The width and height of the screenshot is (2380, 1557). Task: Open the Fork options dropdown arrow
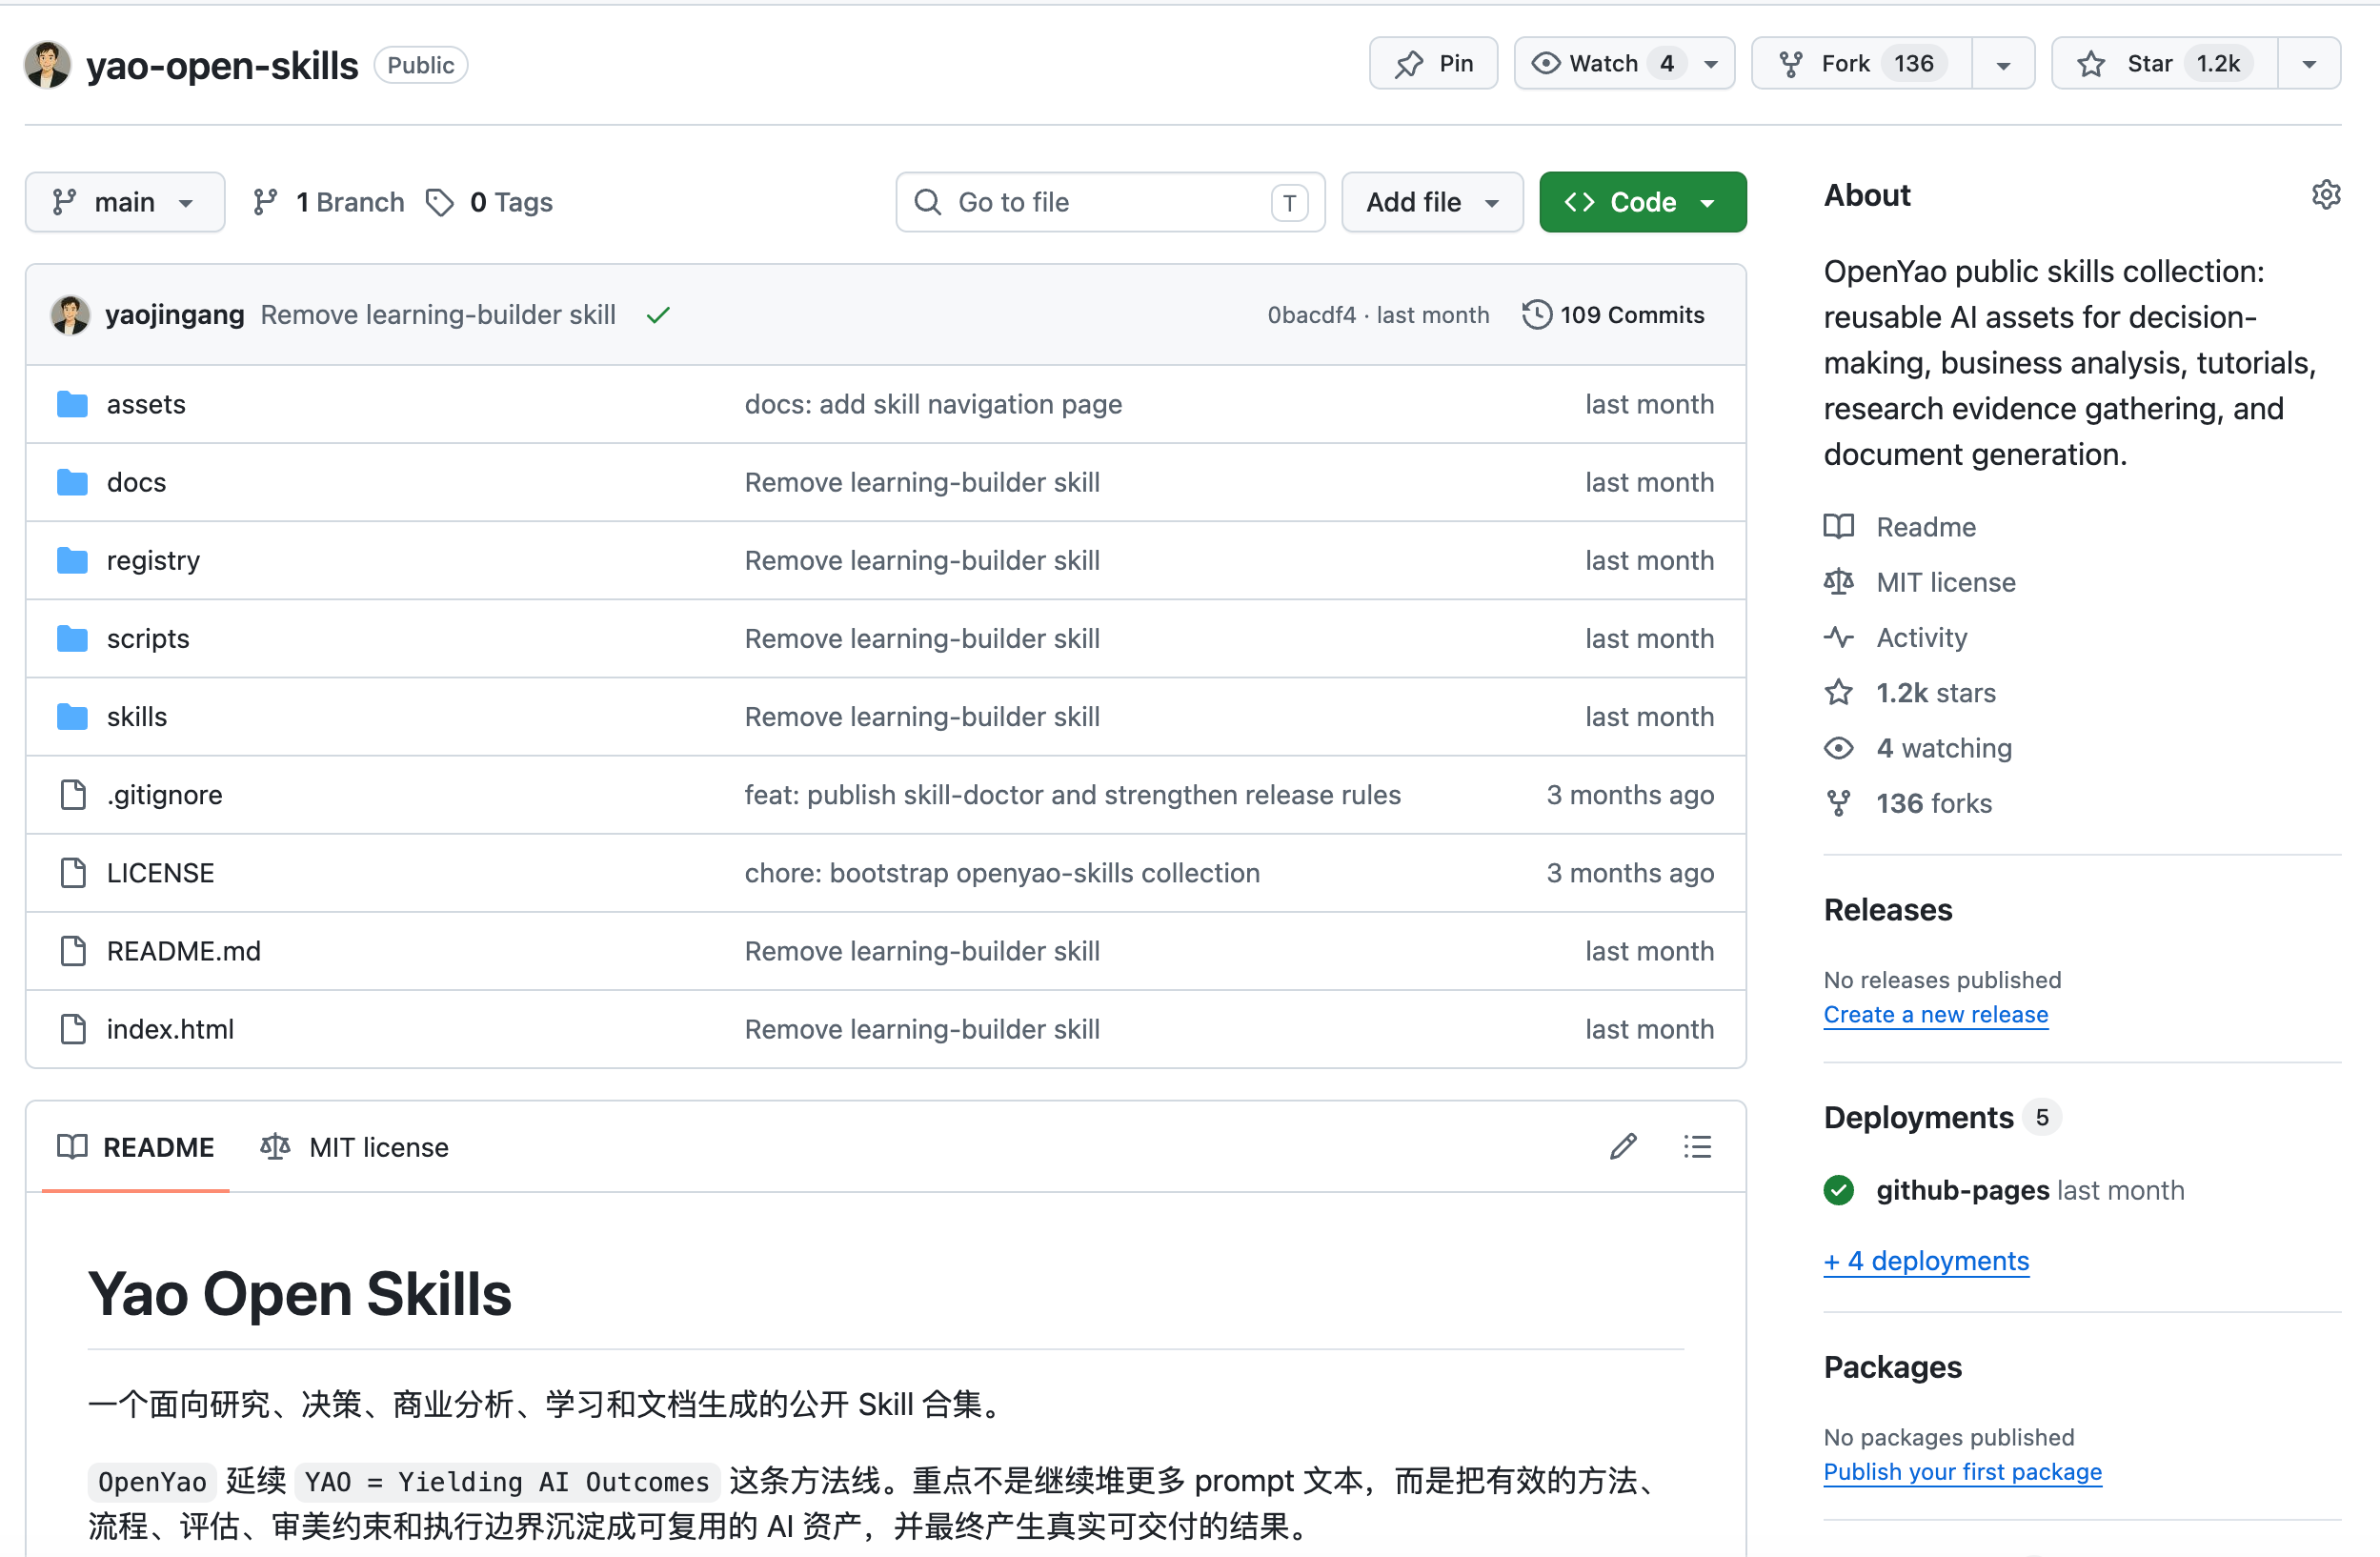click(x=2003, y=64)
